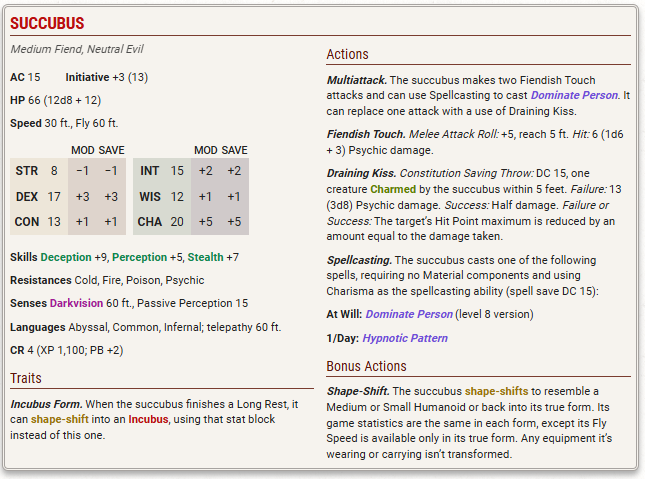Click the Actions section heading
The height and width of the screenshot is (479, 645).
point(347,54)
